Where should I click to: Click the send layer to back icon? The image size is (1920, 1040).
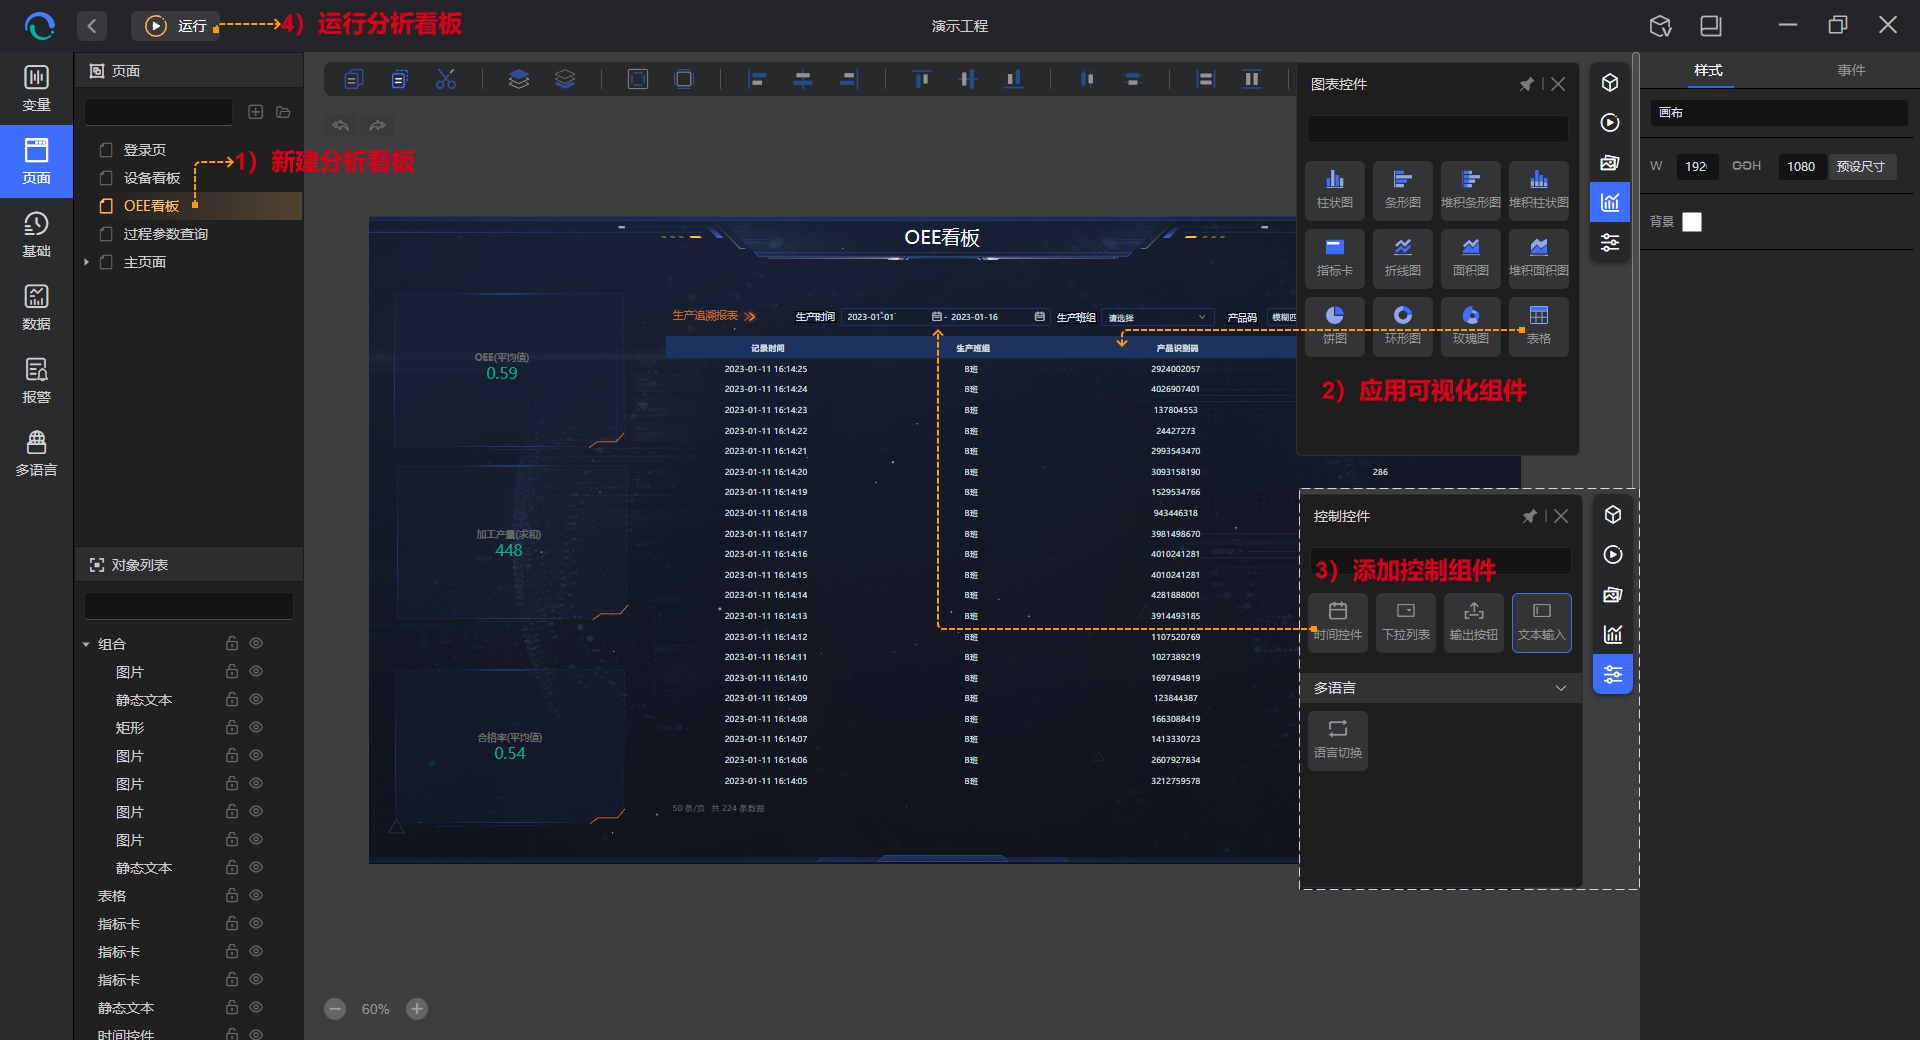(565, 79)
